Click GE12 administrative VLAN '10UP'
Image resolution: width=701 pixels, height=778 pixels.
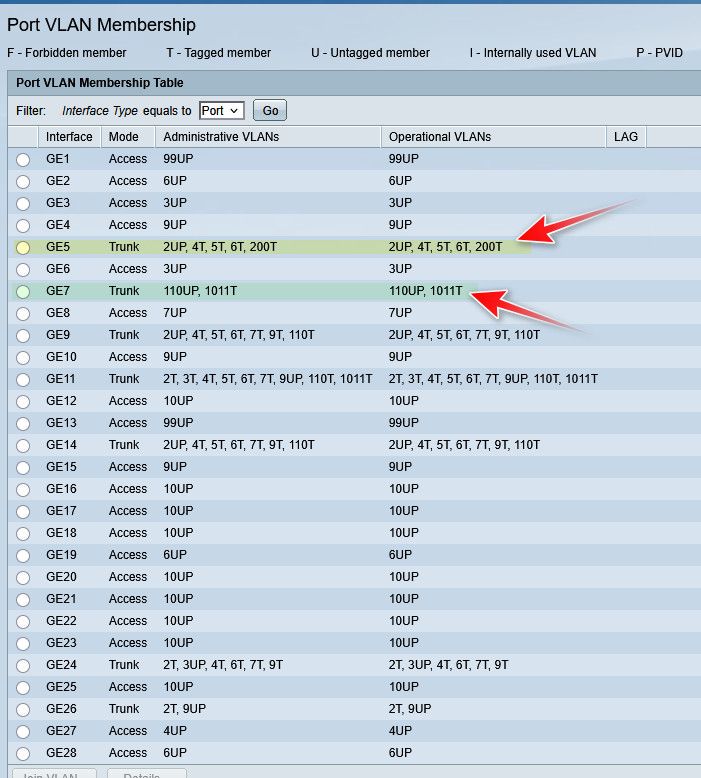click(179, 401)
